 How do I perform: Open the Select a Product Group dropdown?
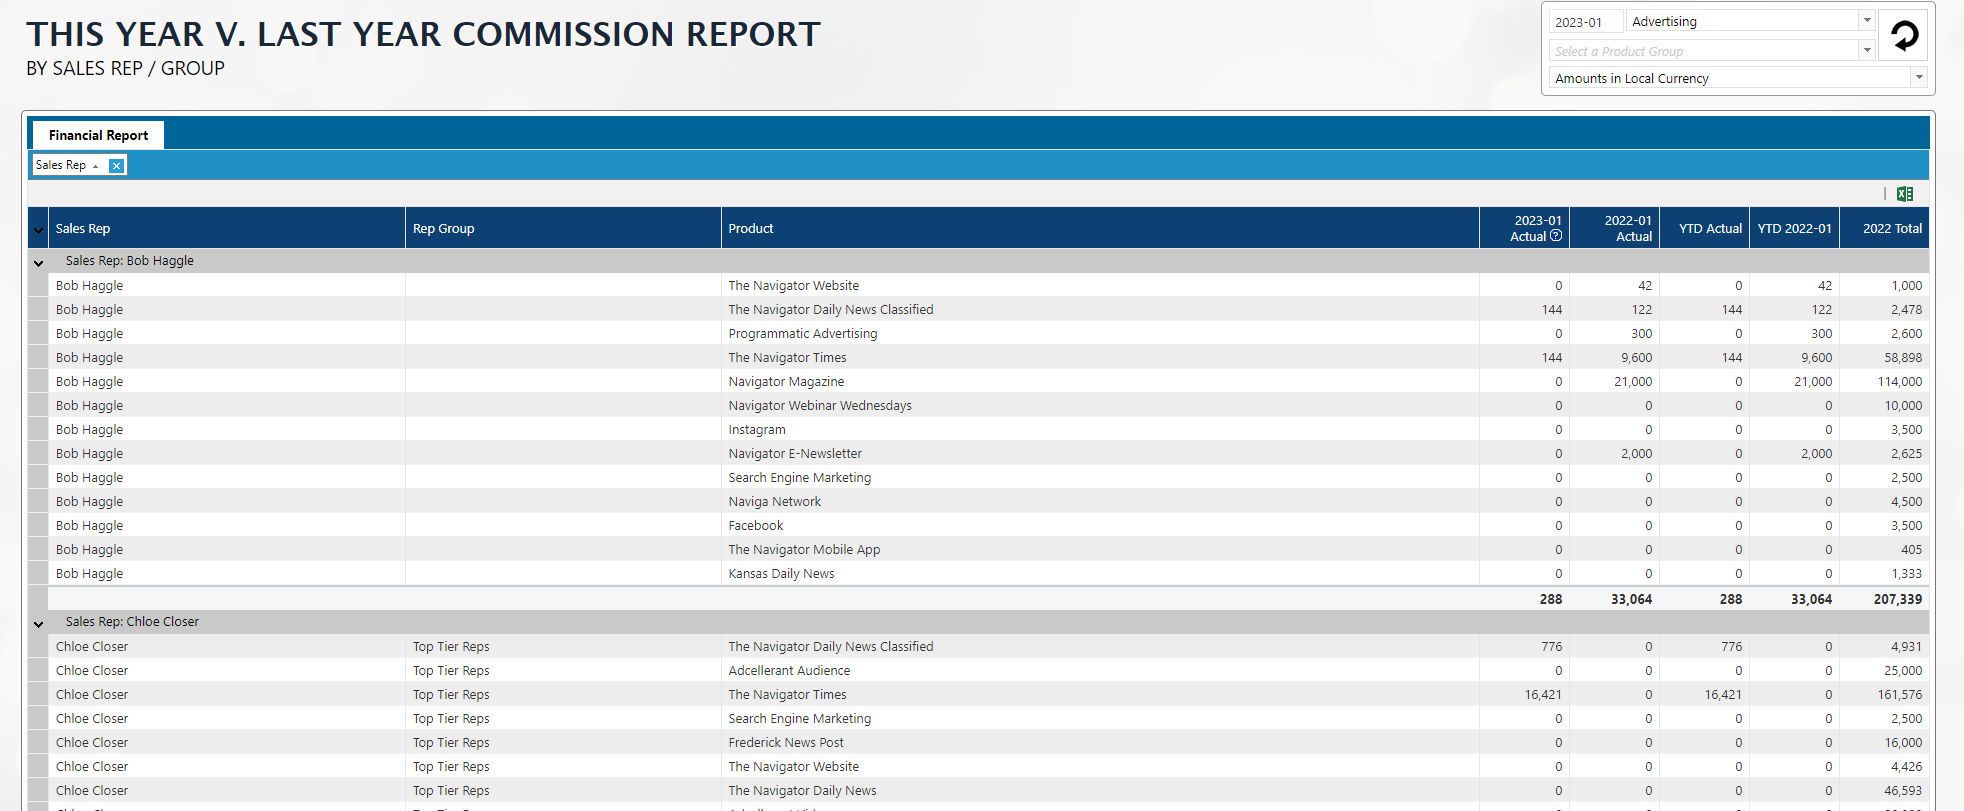pyautogui.click(x=1866, y=50)
